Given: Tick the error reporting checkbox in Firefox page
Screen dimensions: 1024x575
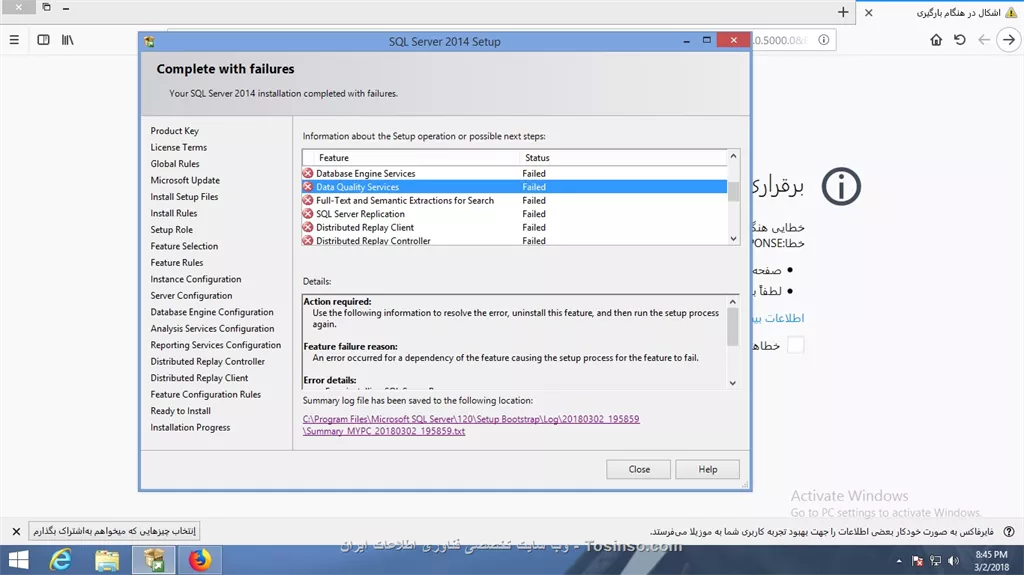Looking at the screenshot, I should 795,345.
